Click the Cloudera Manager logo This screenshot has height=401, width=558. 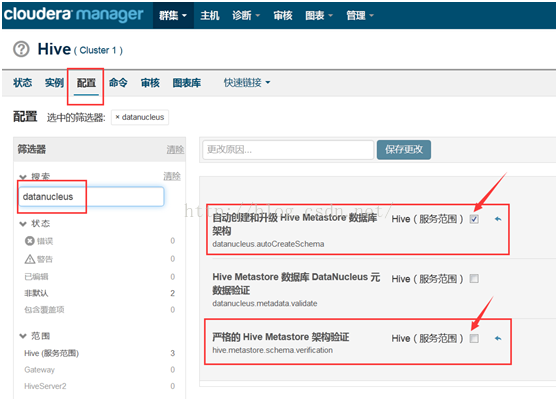click(x=73, y=14)
